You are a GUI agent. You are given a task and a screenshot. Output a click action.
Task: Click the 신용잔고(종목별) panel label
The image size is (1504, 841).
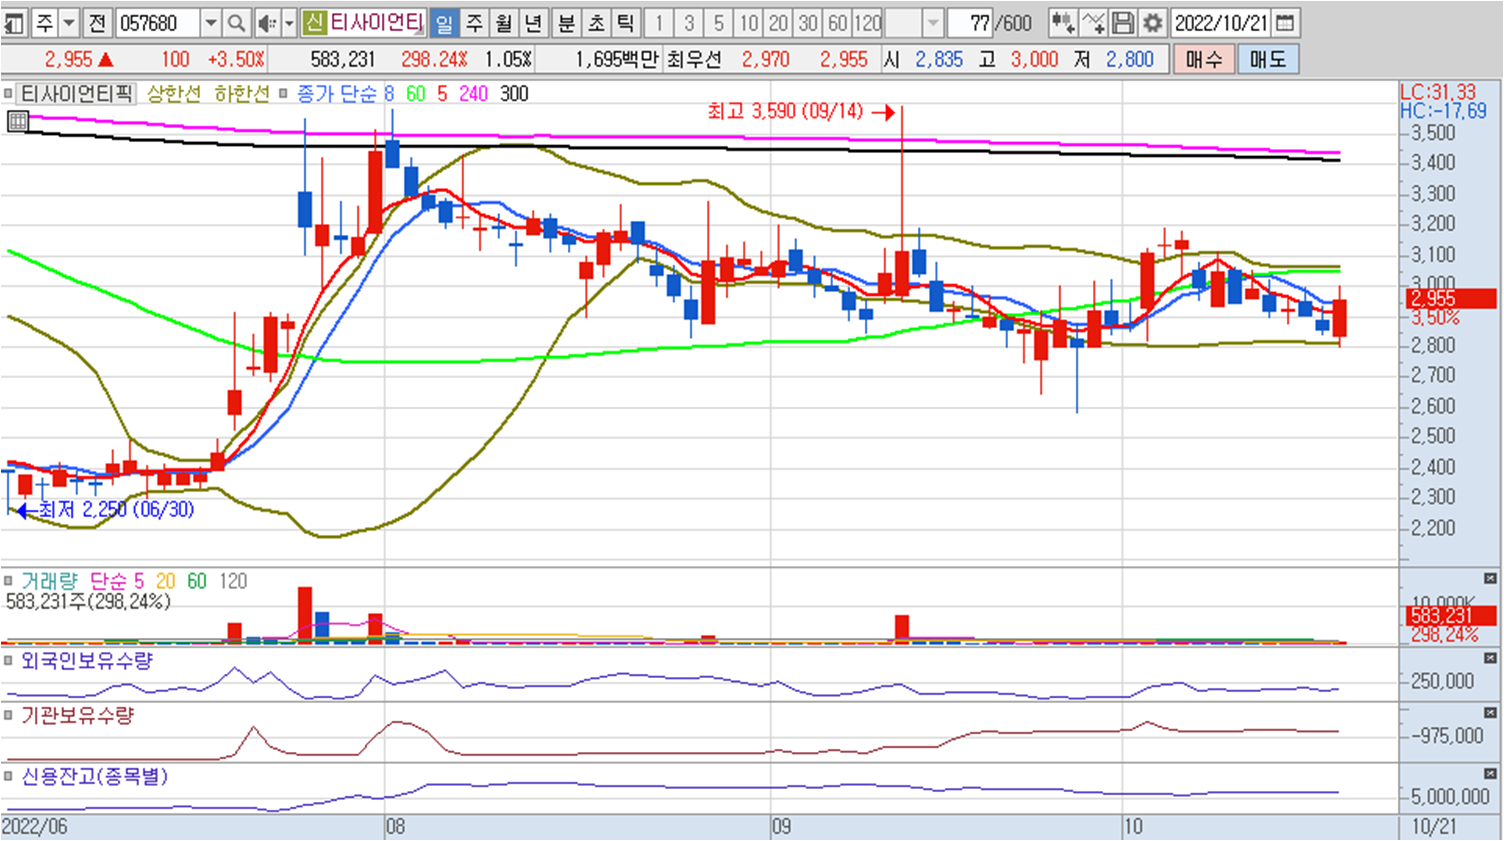coord(94,776)
